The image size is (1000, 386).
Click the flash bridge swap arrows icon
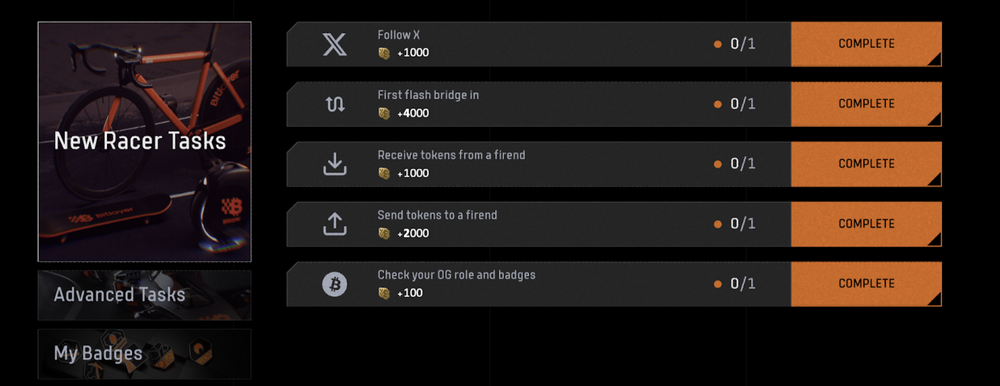335,105
